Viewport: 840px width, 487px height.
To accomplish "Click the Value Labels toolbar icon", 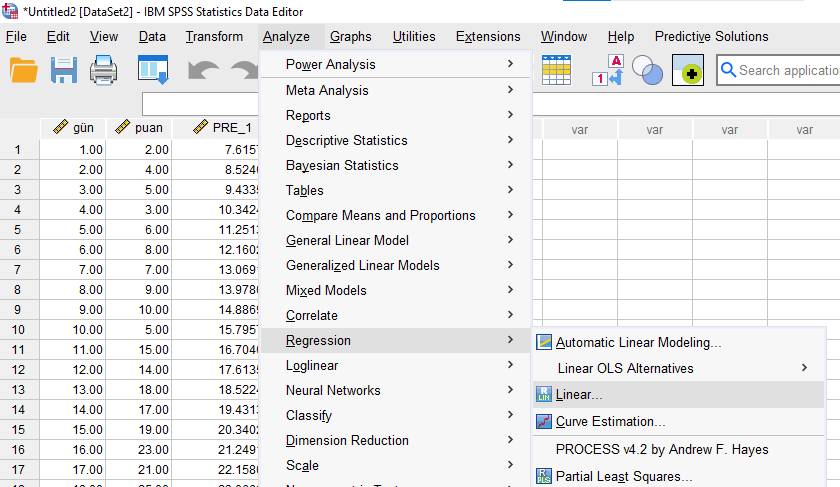I will [608, 71].
